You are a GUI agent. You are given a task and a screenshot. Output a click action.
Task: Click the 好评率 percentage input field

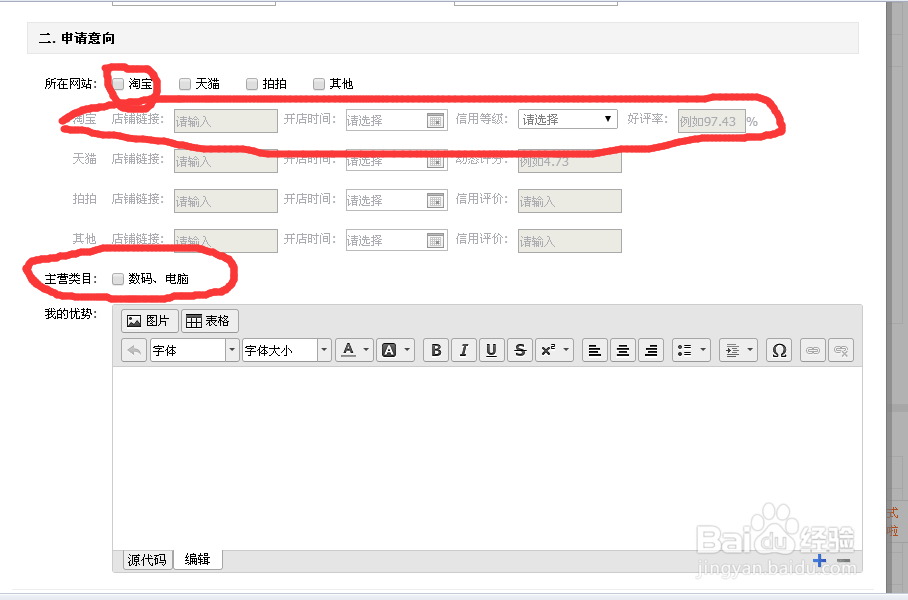[x=712, y=121]
